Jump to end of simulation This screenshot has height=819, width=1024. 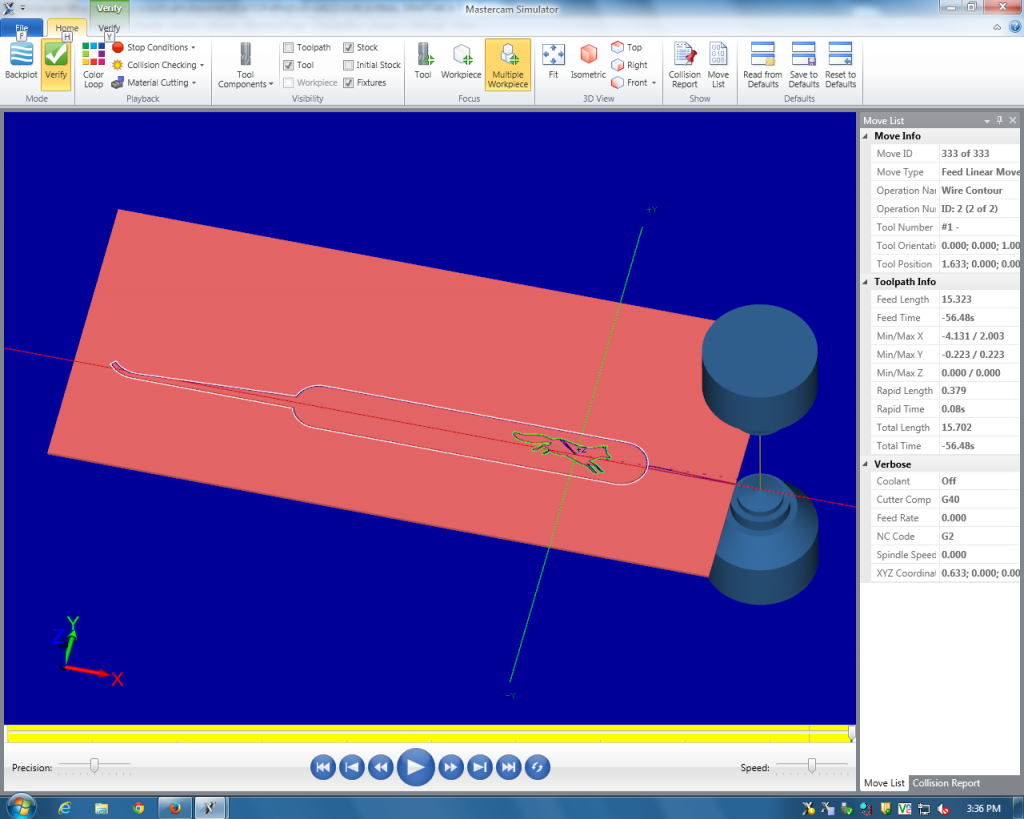point(509,767)
